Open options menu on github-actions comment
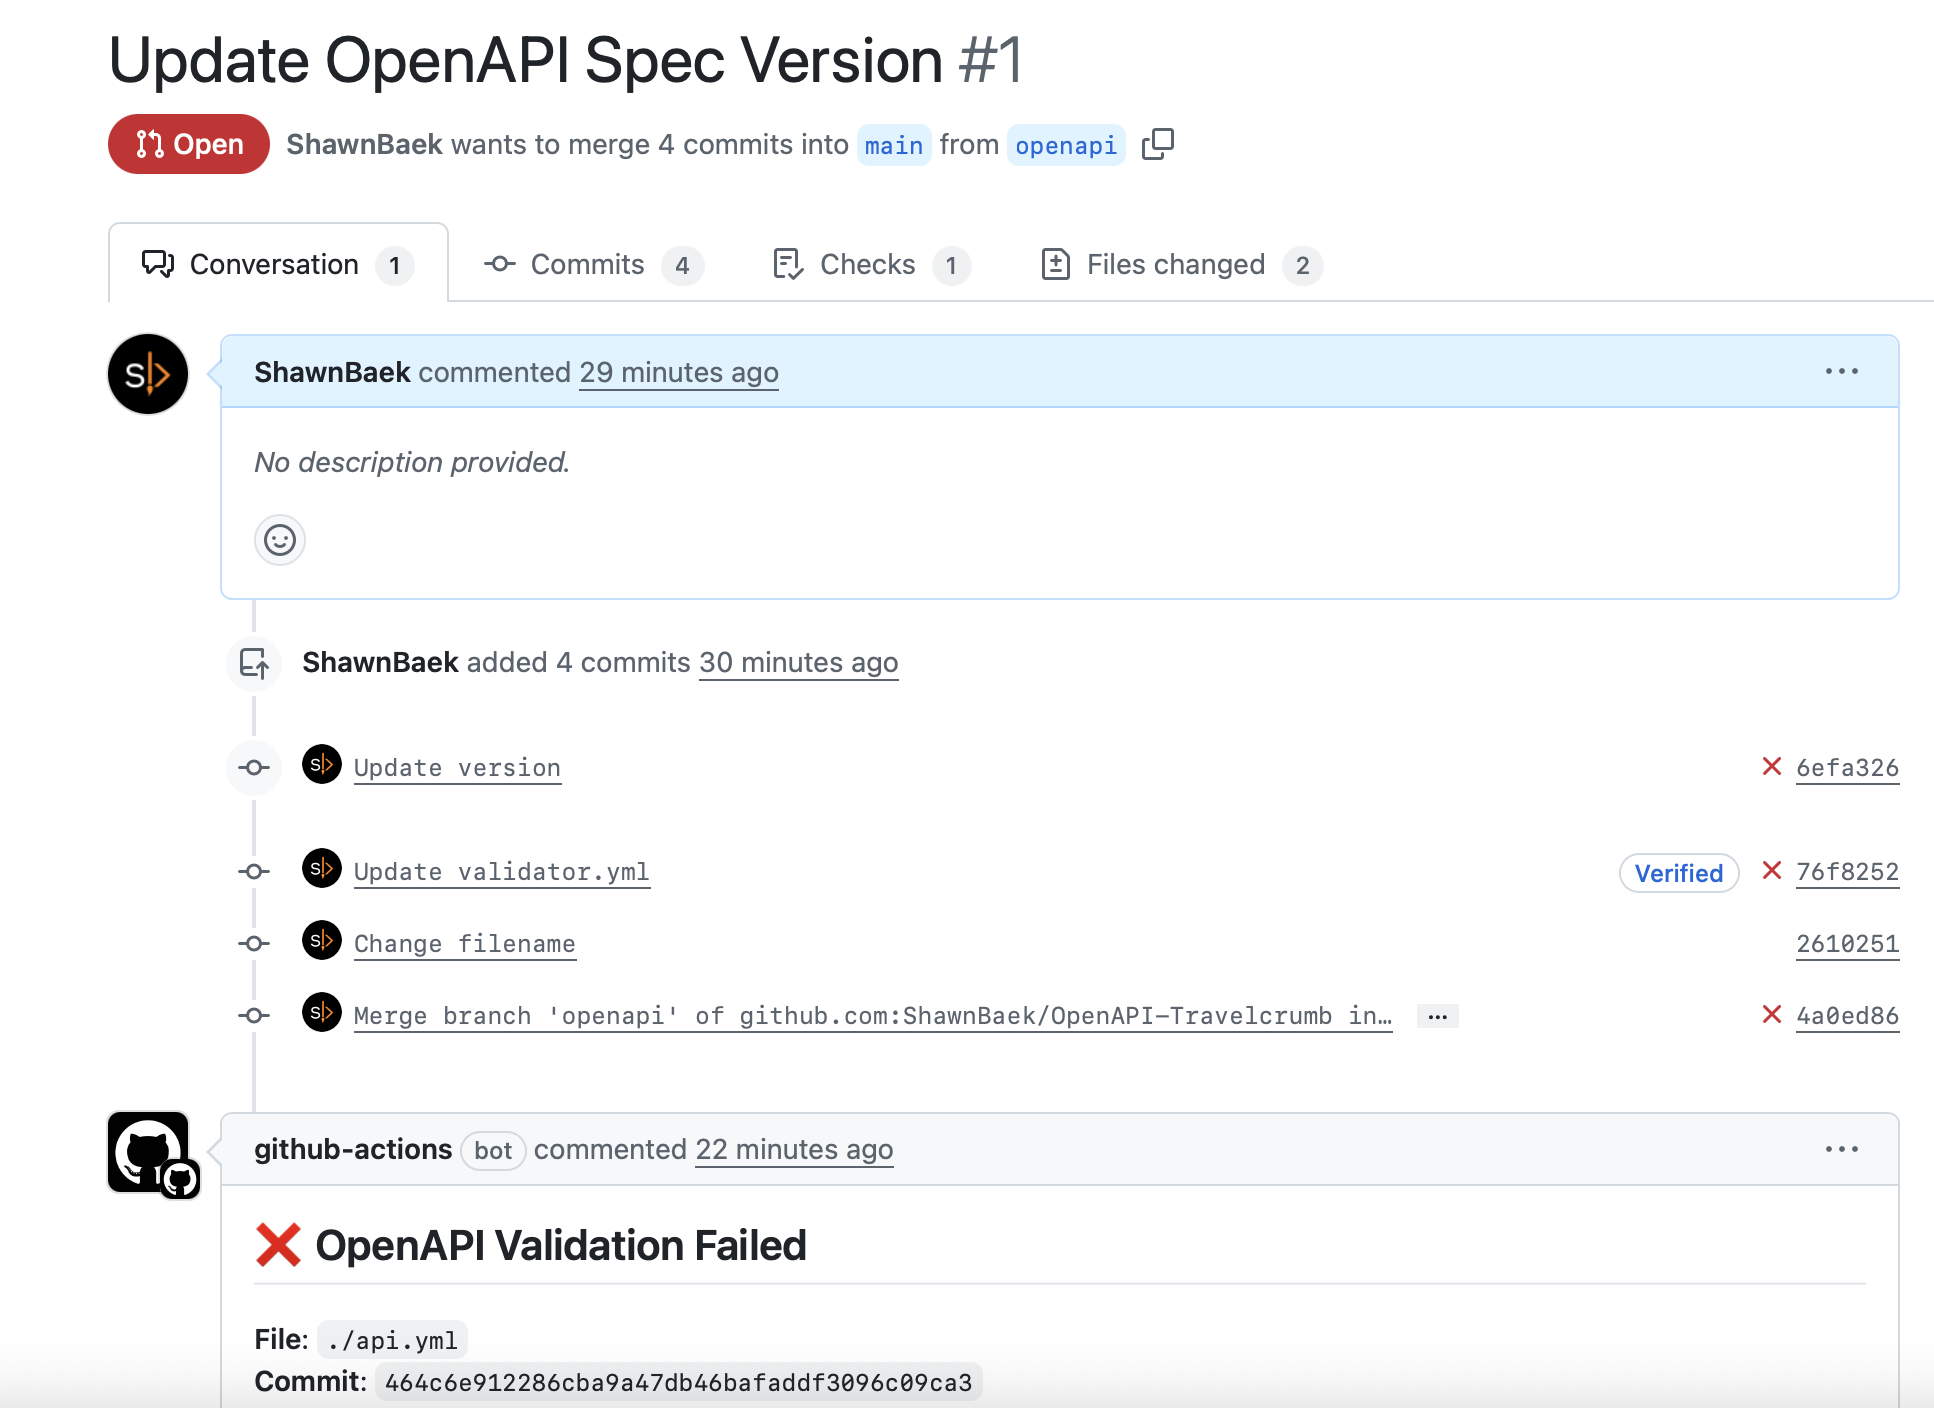Image resolution: width=1934 pixels, height=1408 pixels. point(1841,1149)
